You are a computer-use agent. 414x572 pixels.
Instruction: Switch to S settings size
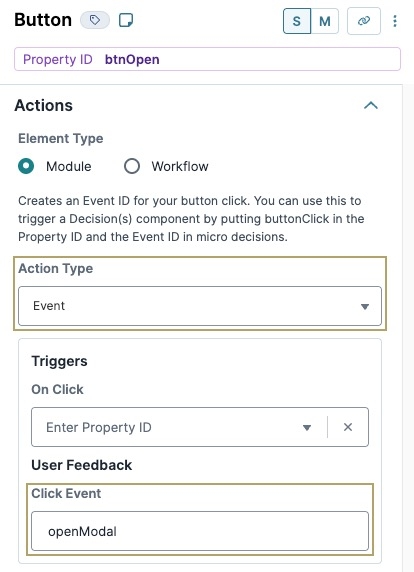(297, 21)
